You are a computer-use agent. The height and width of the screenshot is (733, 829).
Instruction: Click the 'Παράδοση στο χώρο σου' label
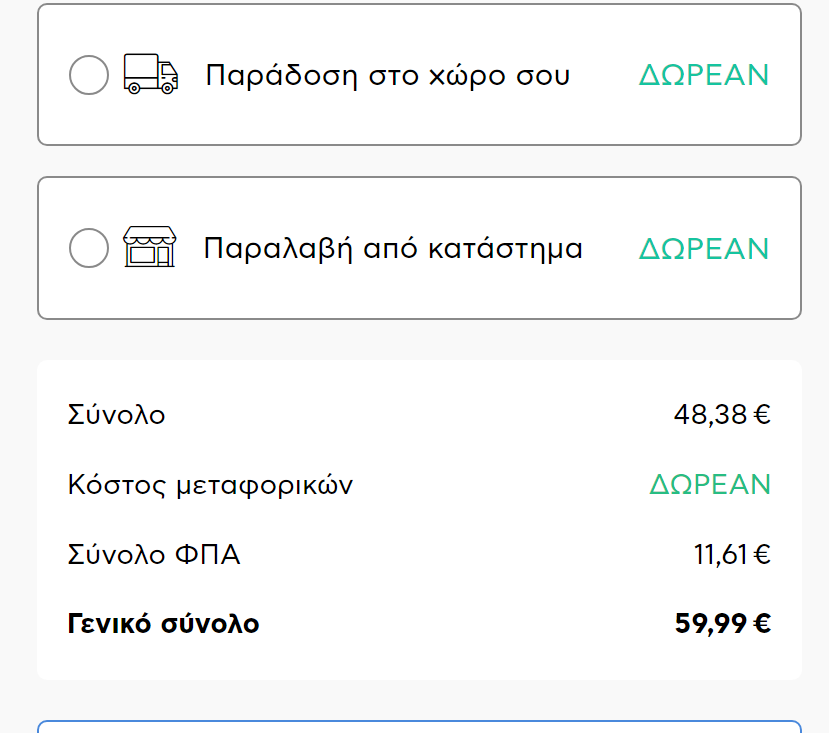(387, 76)
